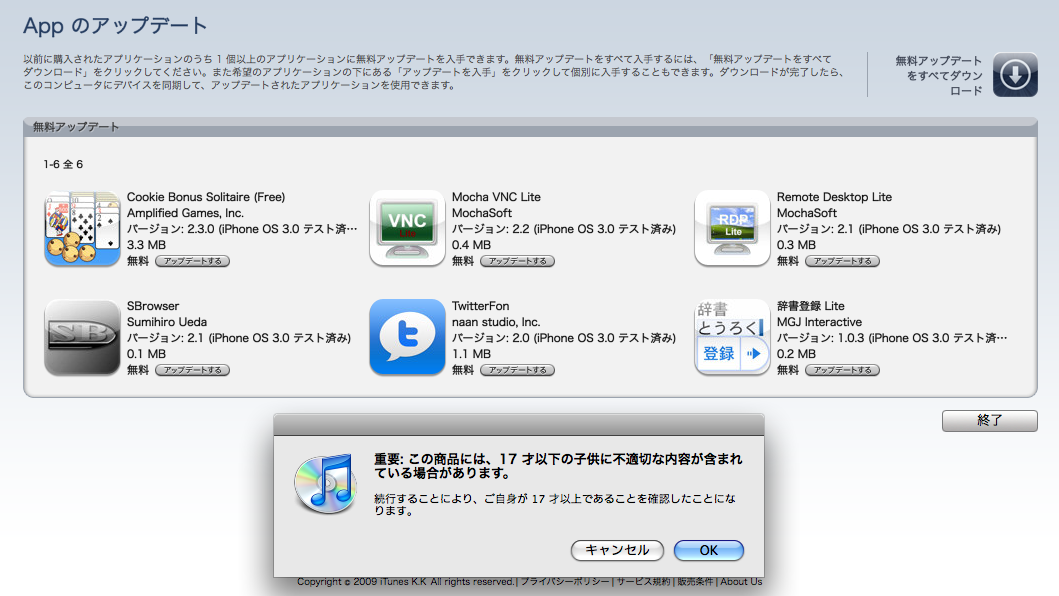This screenshot has width=1059, height=596.
Task: Open the Mocha VNC Lite app icon
Action: (x=407, y=228)
